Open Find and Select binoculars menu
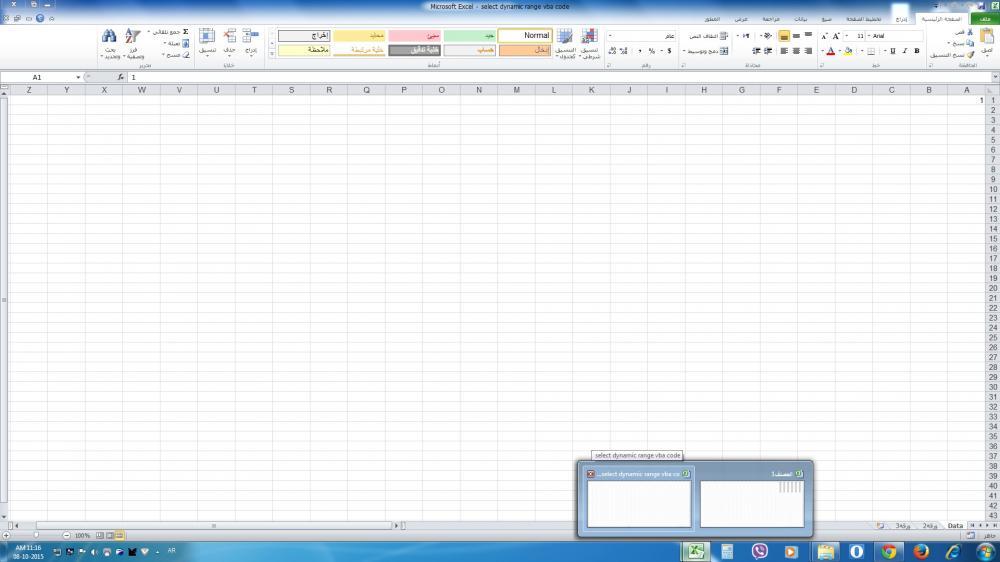 pos(110,43)
